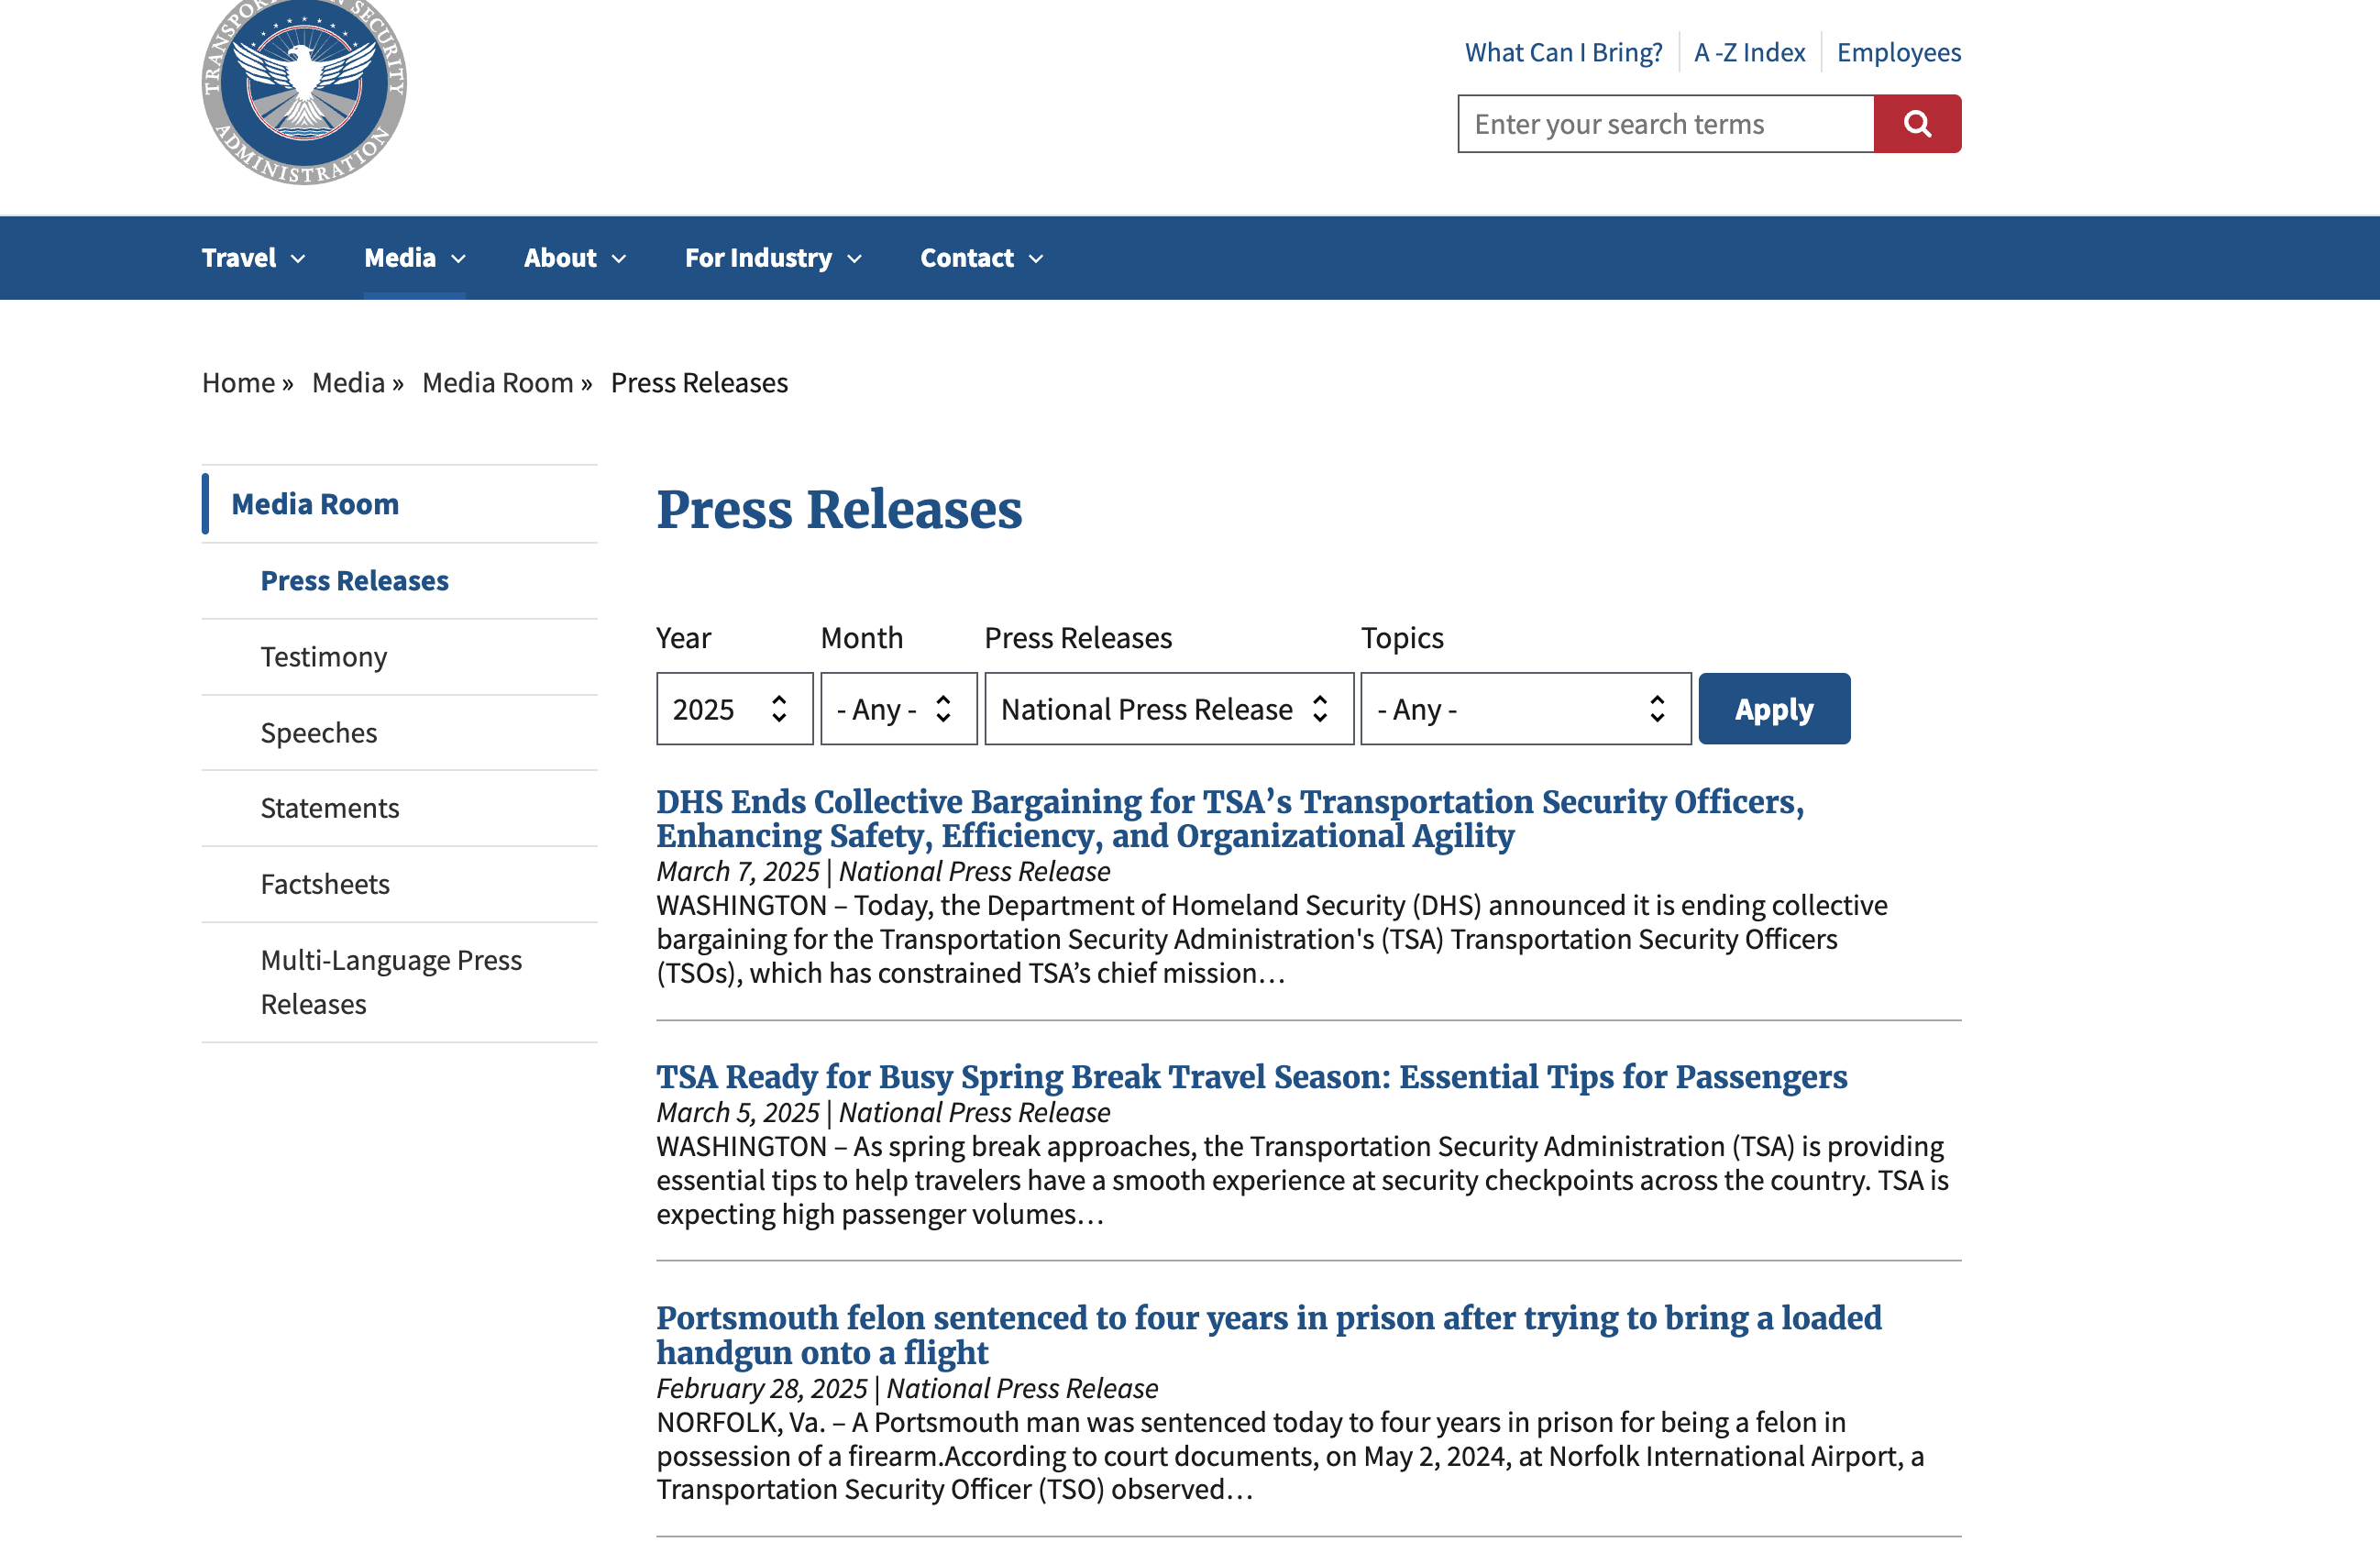Viewport: 2380px width, 1542px height.
Task: Open the Spring Break Travel Season article
Action: click(1250, 1077)
